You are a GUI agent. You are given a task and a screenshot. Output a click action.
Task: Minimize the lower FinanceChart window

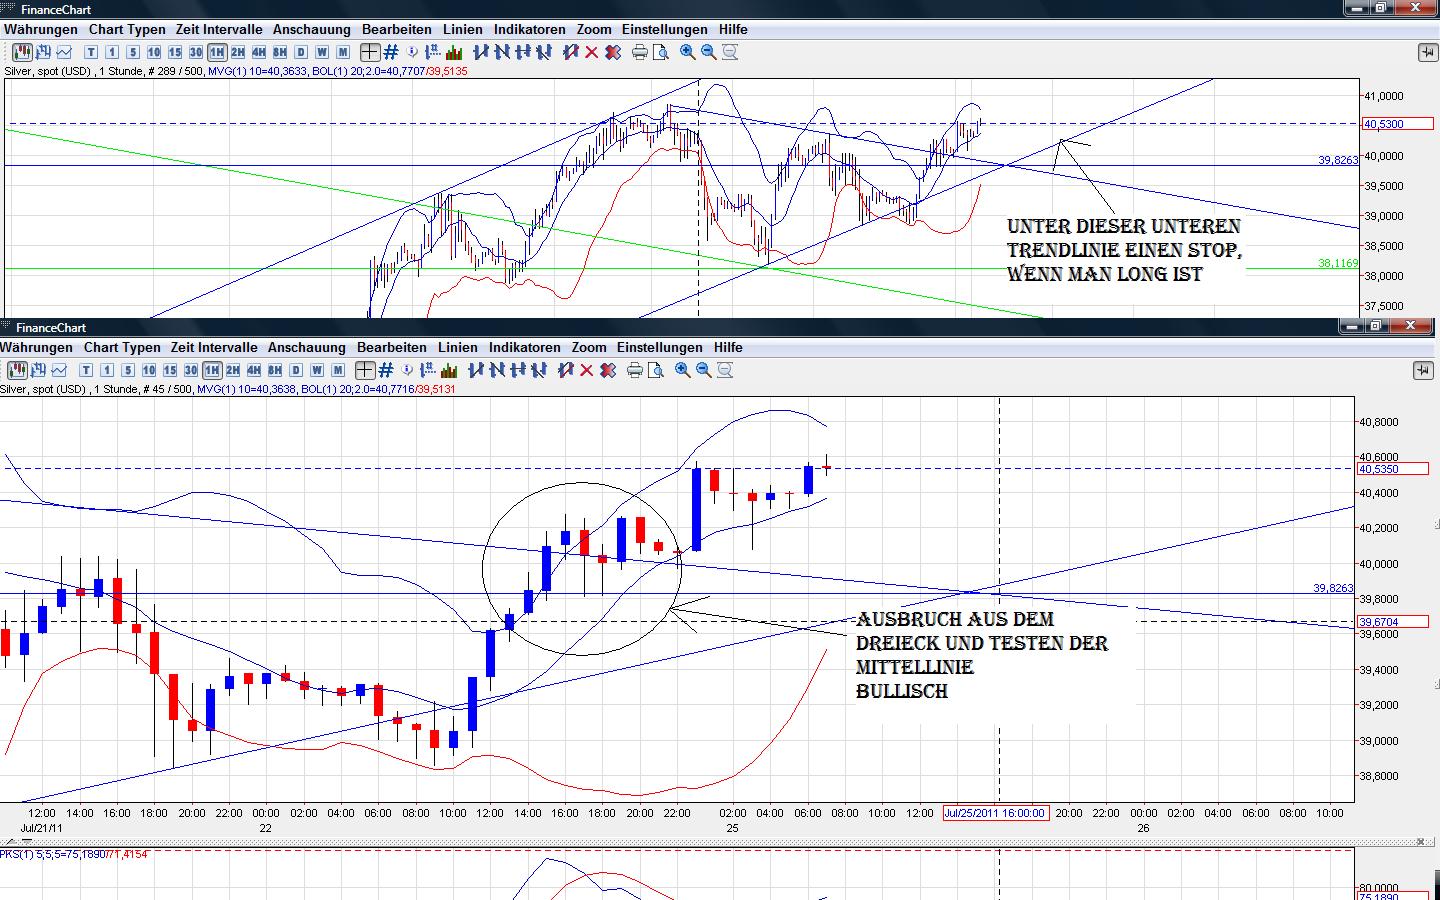coord(1351,326)
